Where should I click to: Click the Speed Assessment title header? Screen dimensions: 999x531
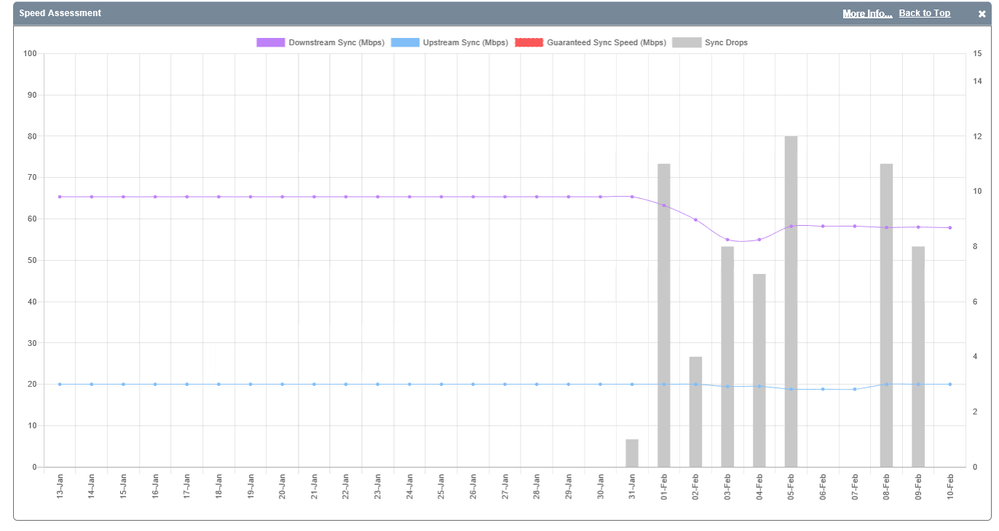60,14
